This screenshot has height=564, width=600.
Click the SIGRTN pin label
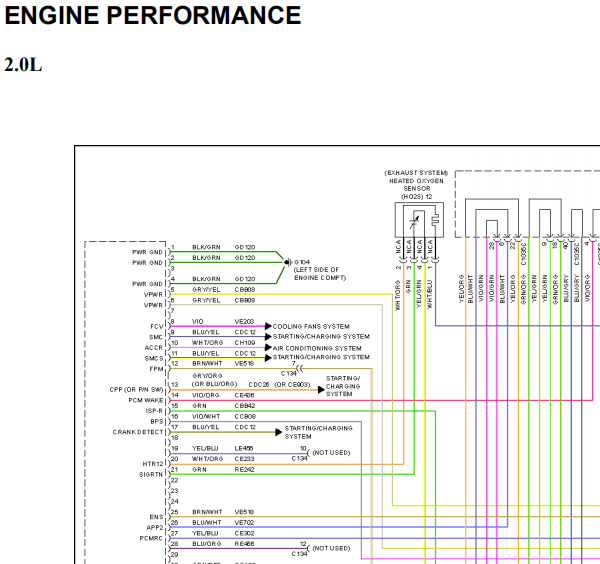(151, 474)
